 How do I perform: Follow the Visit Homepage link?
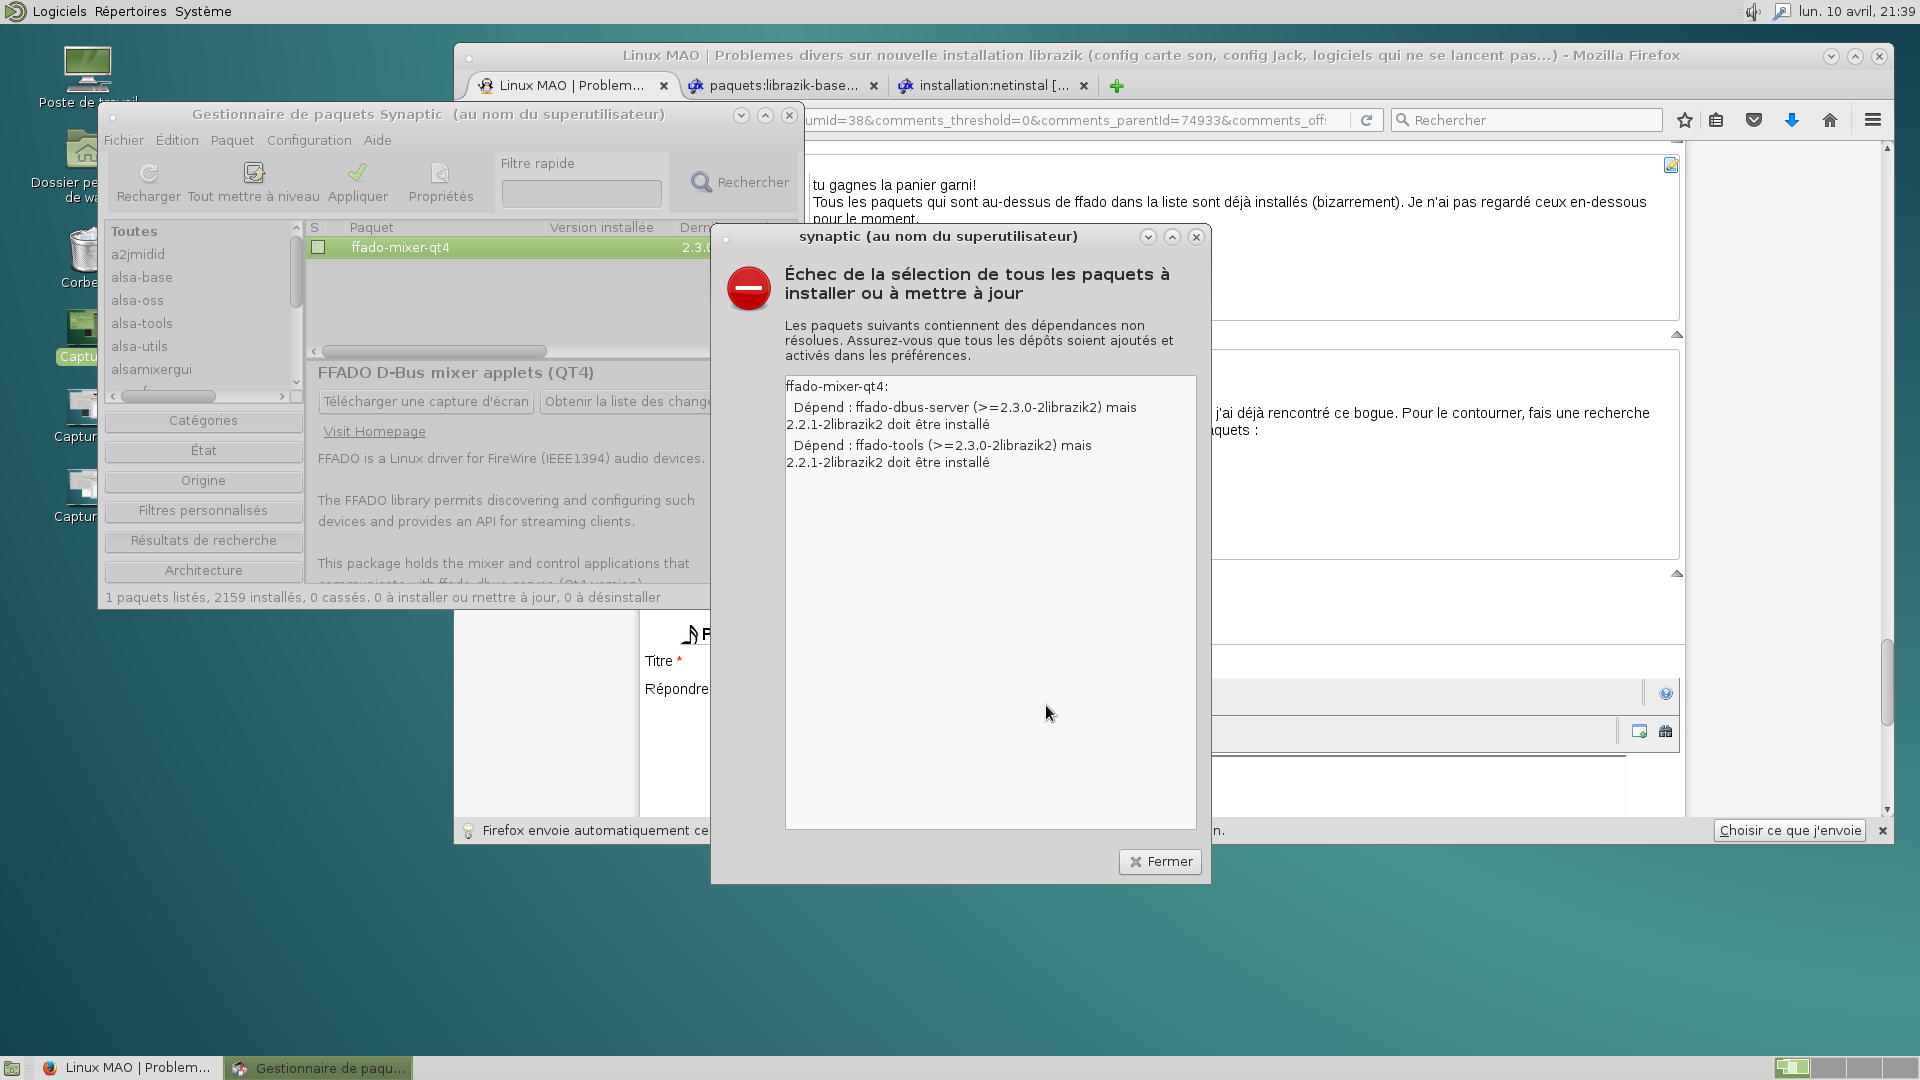pyautogui.click(x=374, y=432)
